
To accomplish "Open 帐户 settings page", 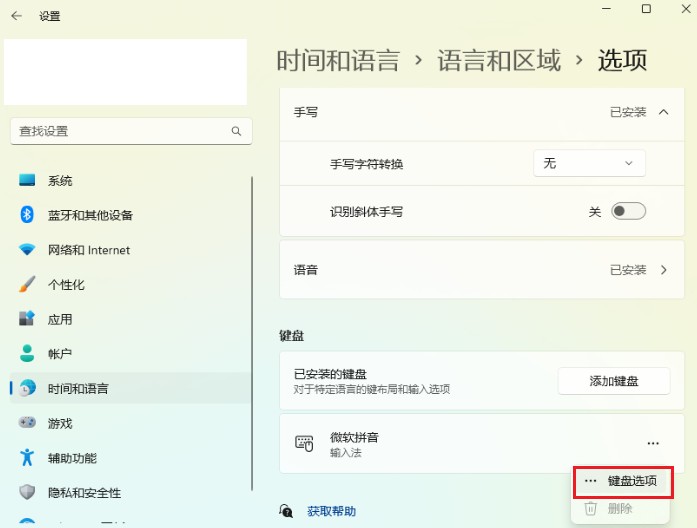I will [x=60, y=354].
